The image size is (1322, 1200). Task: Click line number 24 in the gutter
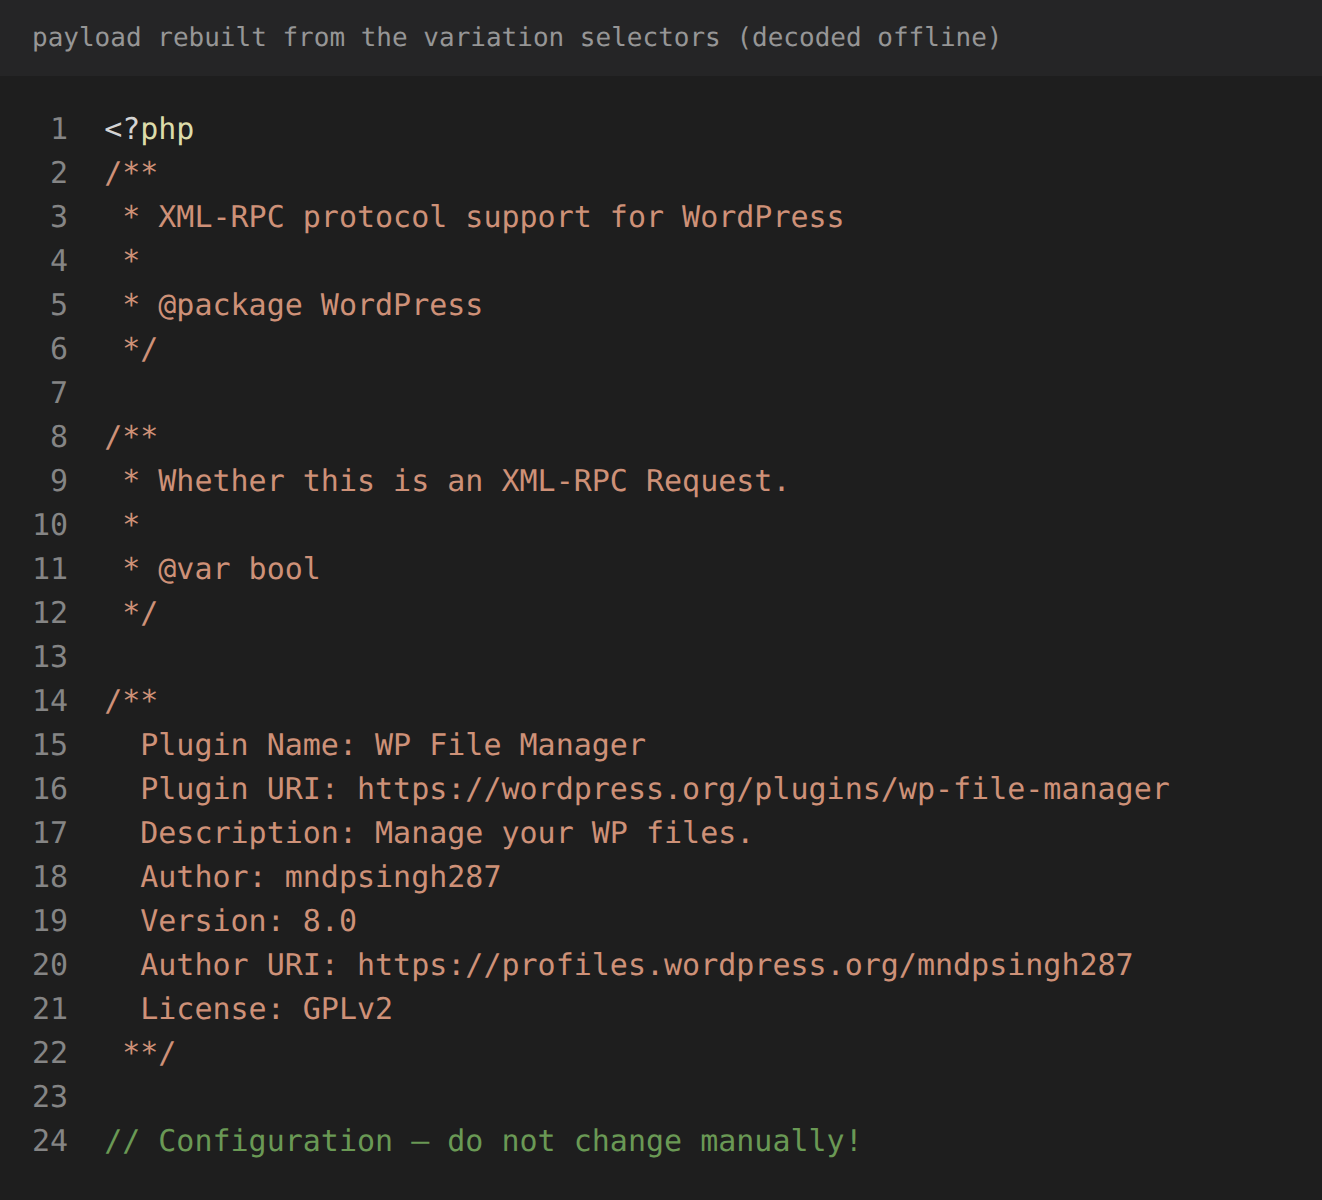50,1141
